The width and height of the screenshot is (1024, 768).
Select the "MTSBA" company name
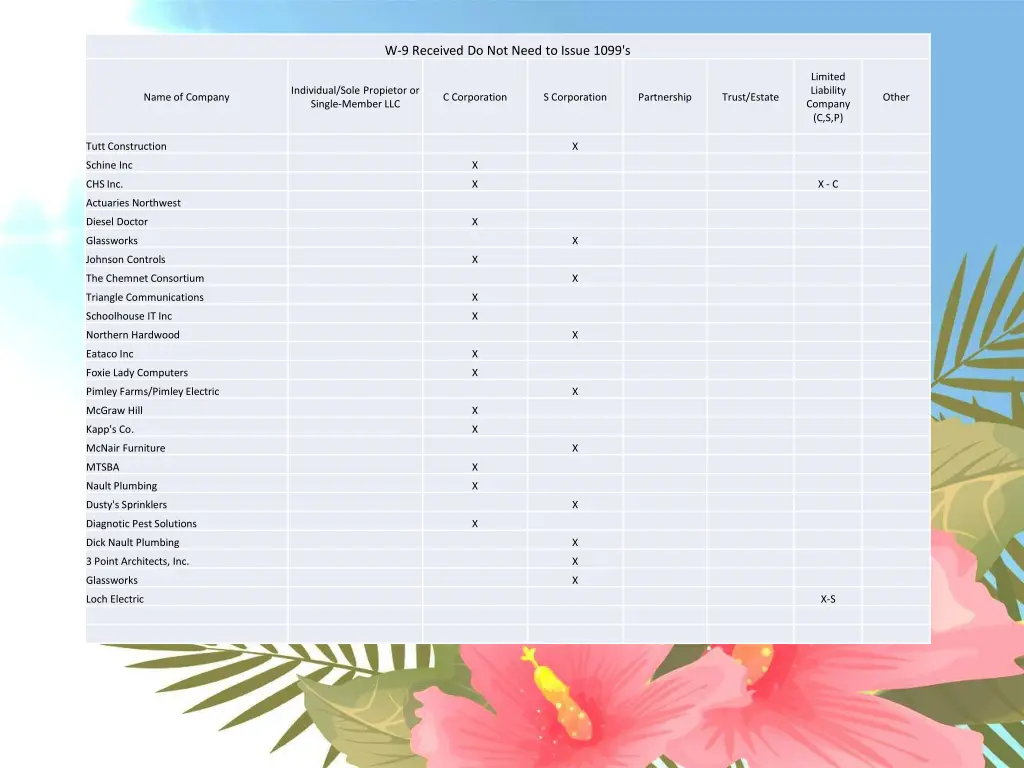pyautogui.click(x=103, y=467)
